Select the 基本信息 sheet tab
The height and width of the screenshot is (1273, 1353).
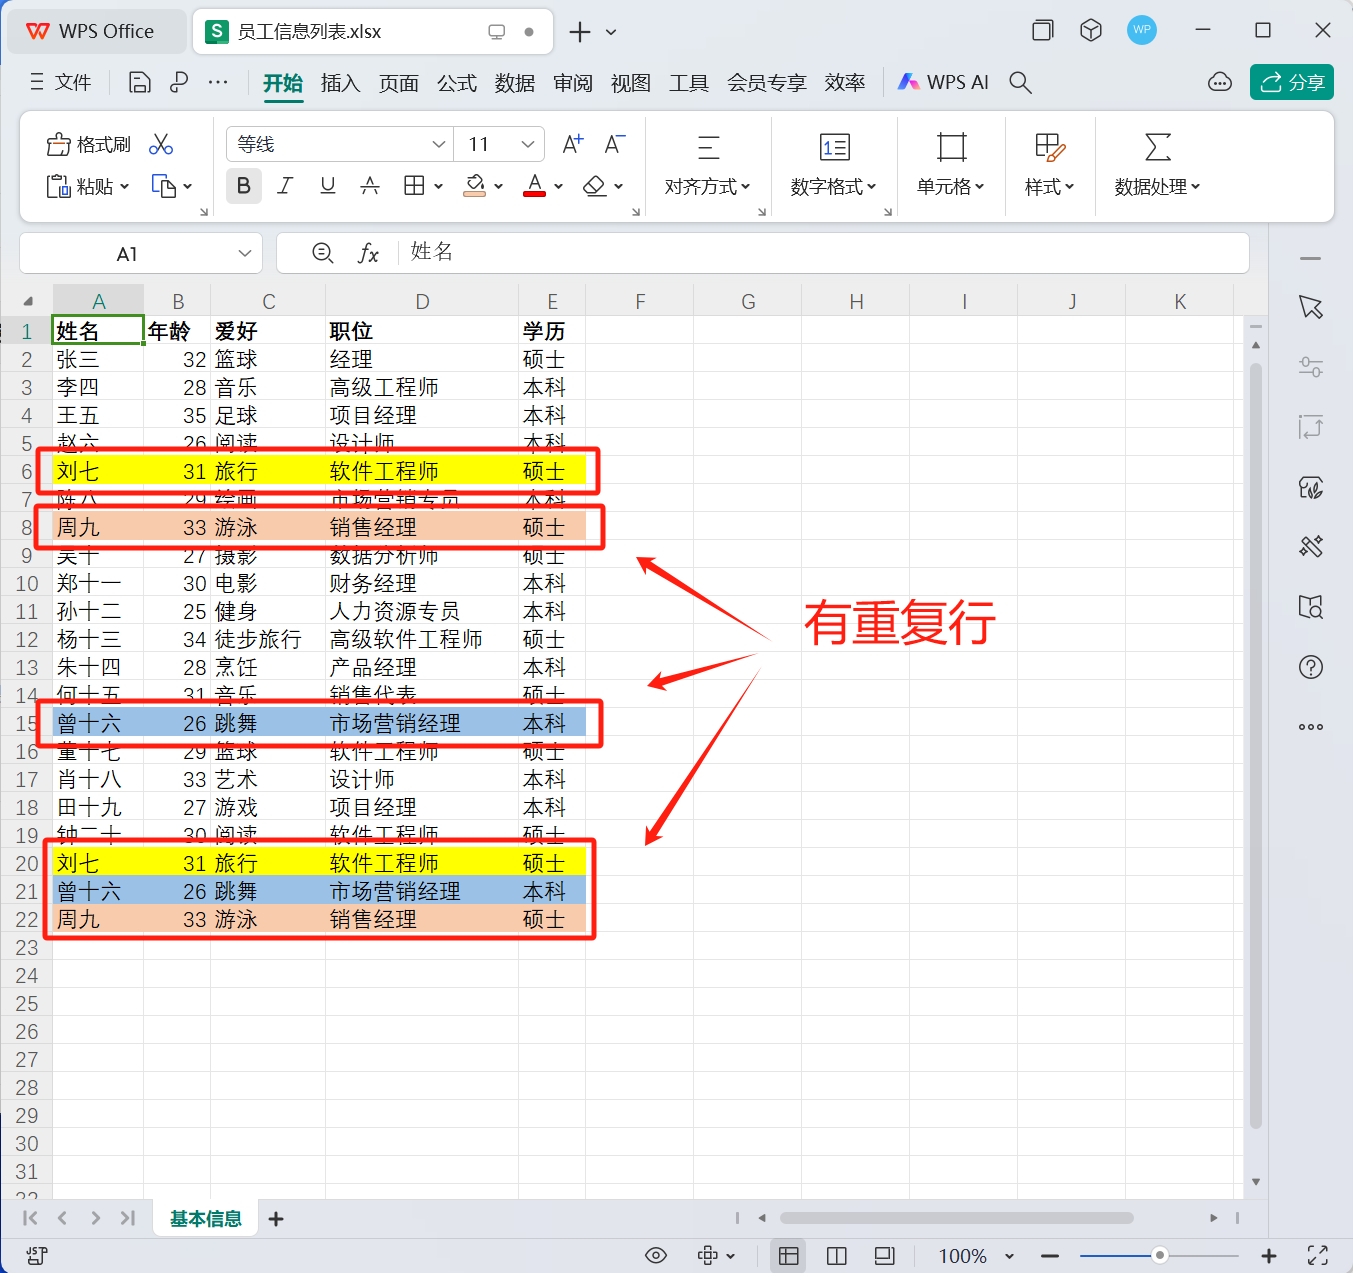coord(206,1218)
